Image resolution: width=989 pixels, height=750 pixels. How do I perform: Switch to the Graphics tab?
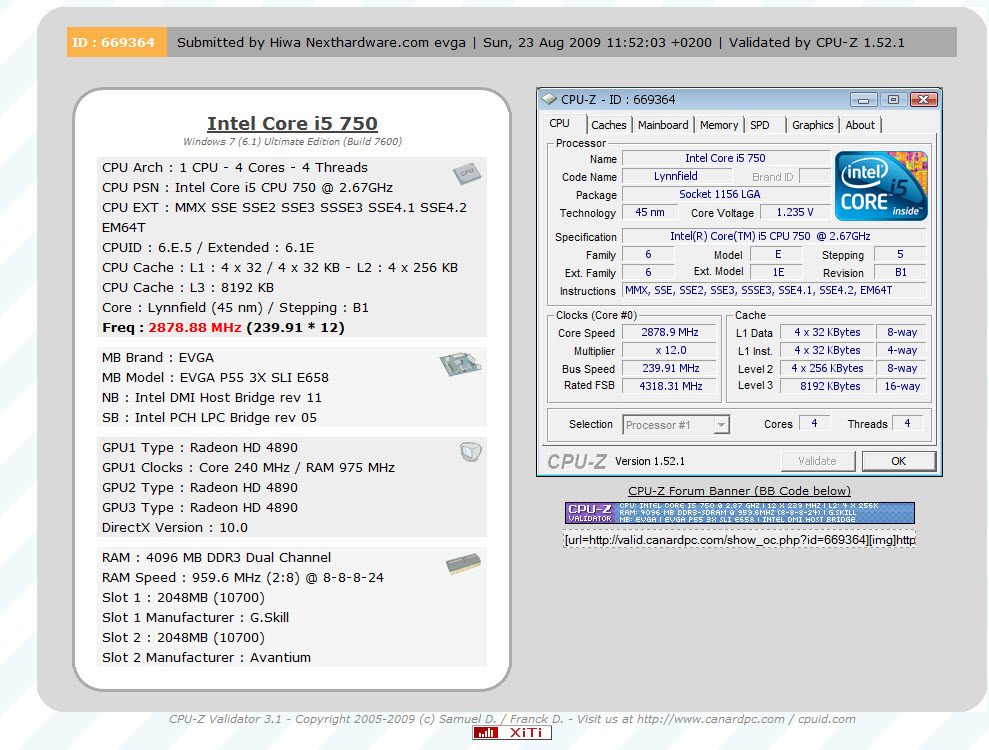point(812,125)
